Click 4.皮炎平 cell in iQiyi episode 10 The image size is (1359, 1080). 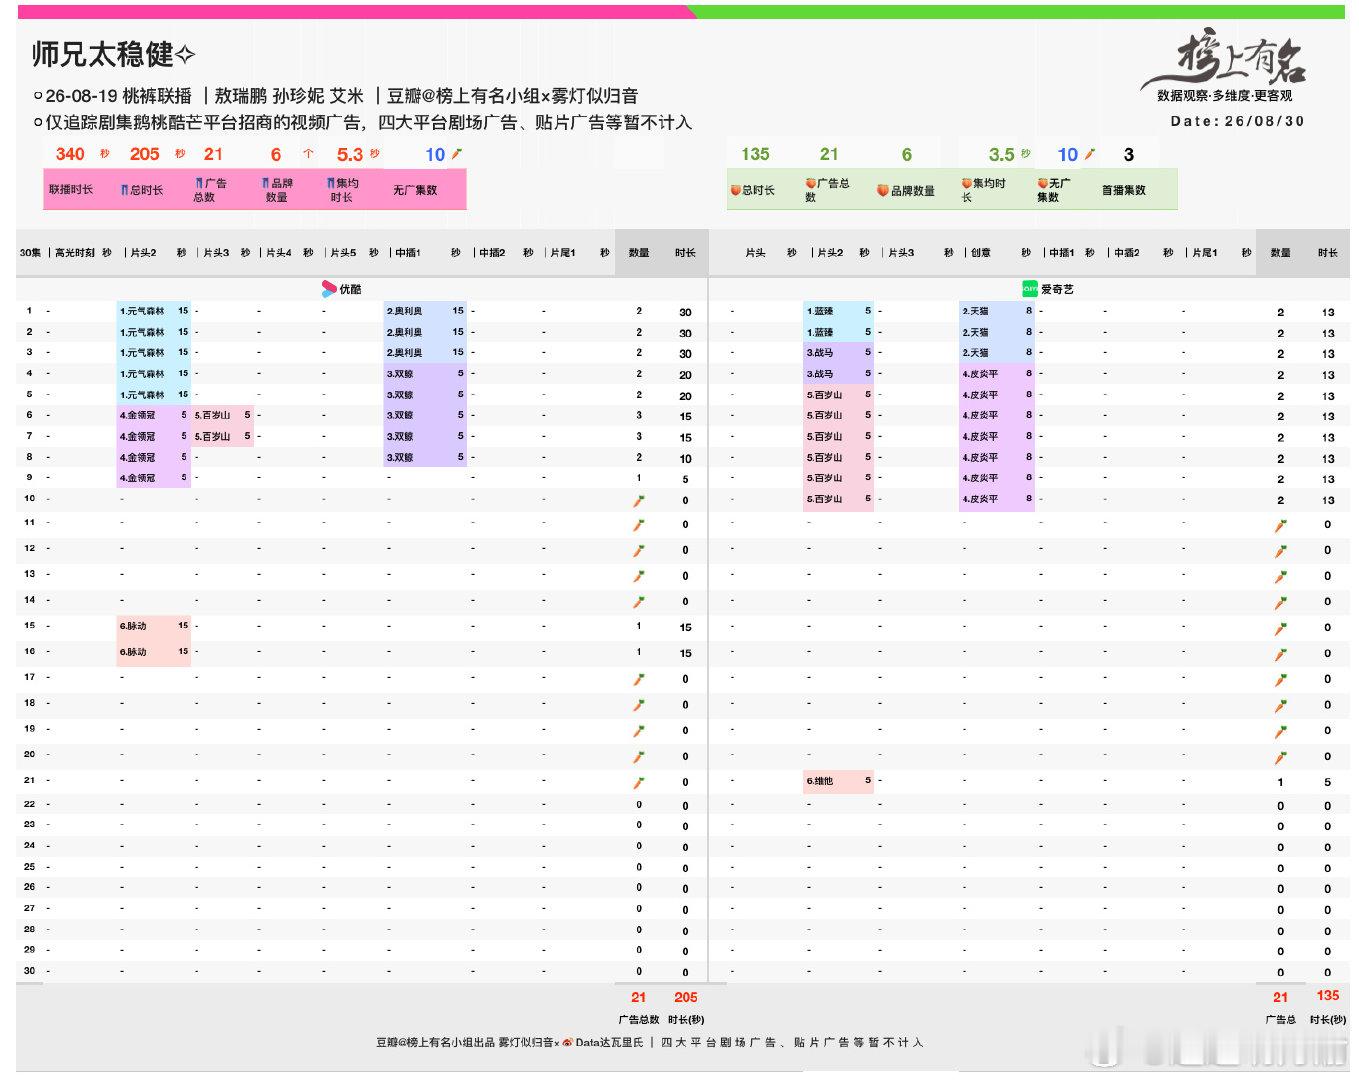(996, 499)
